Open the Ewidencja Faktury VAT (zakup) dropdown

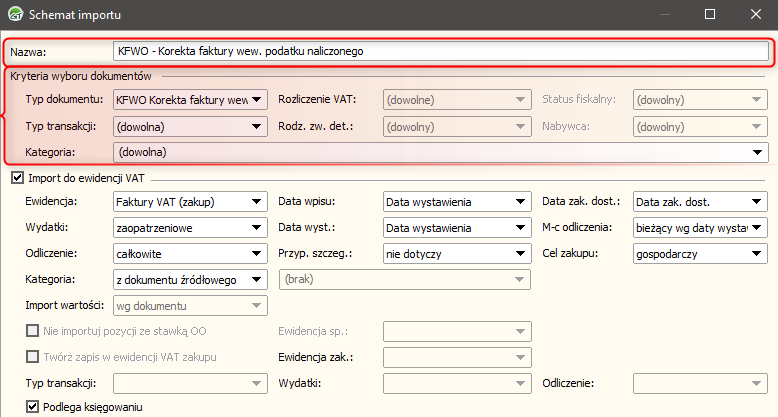point(190,202)
